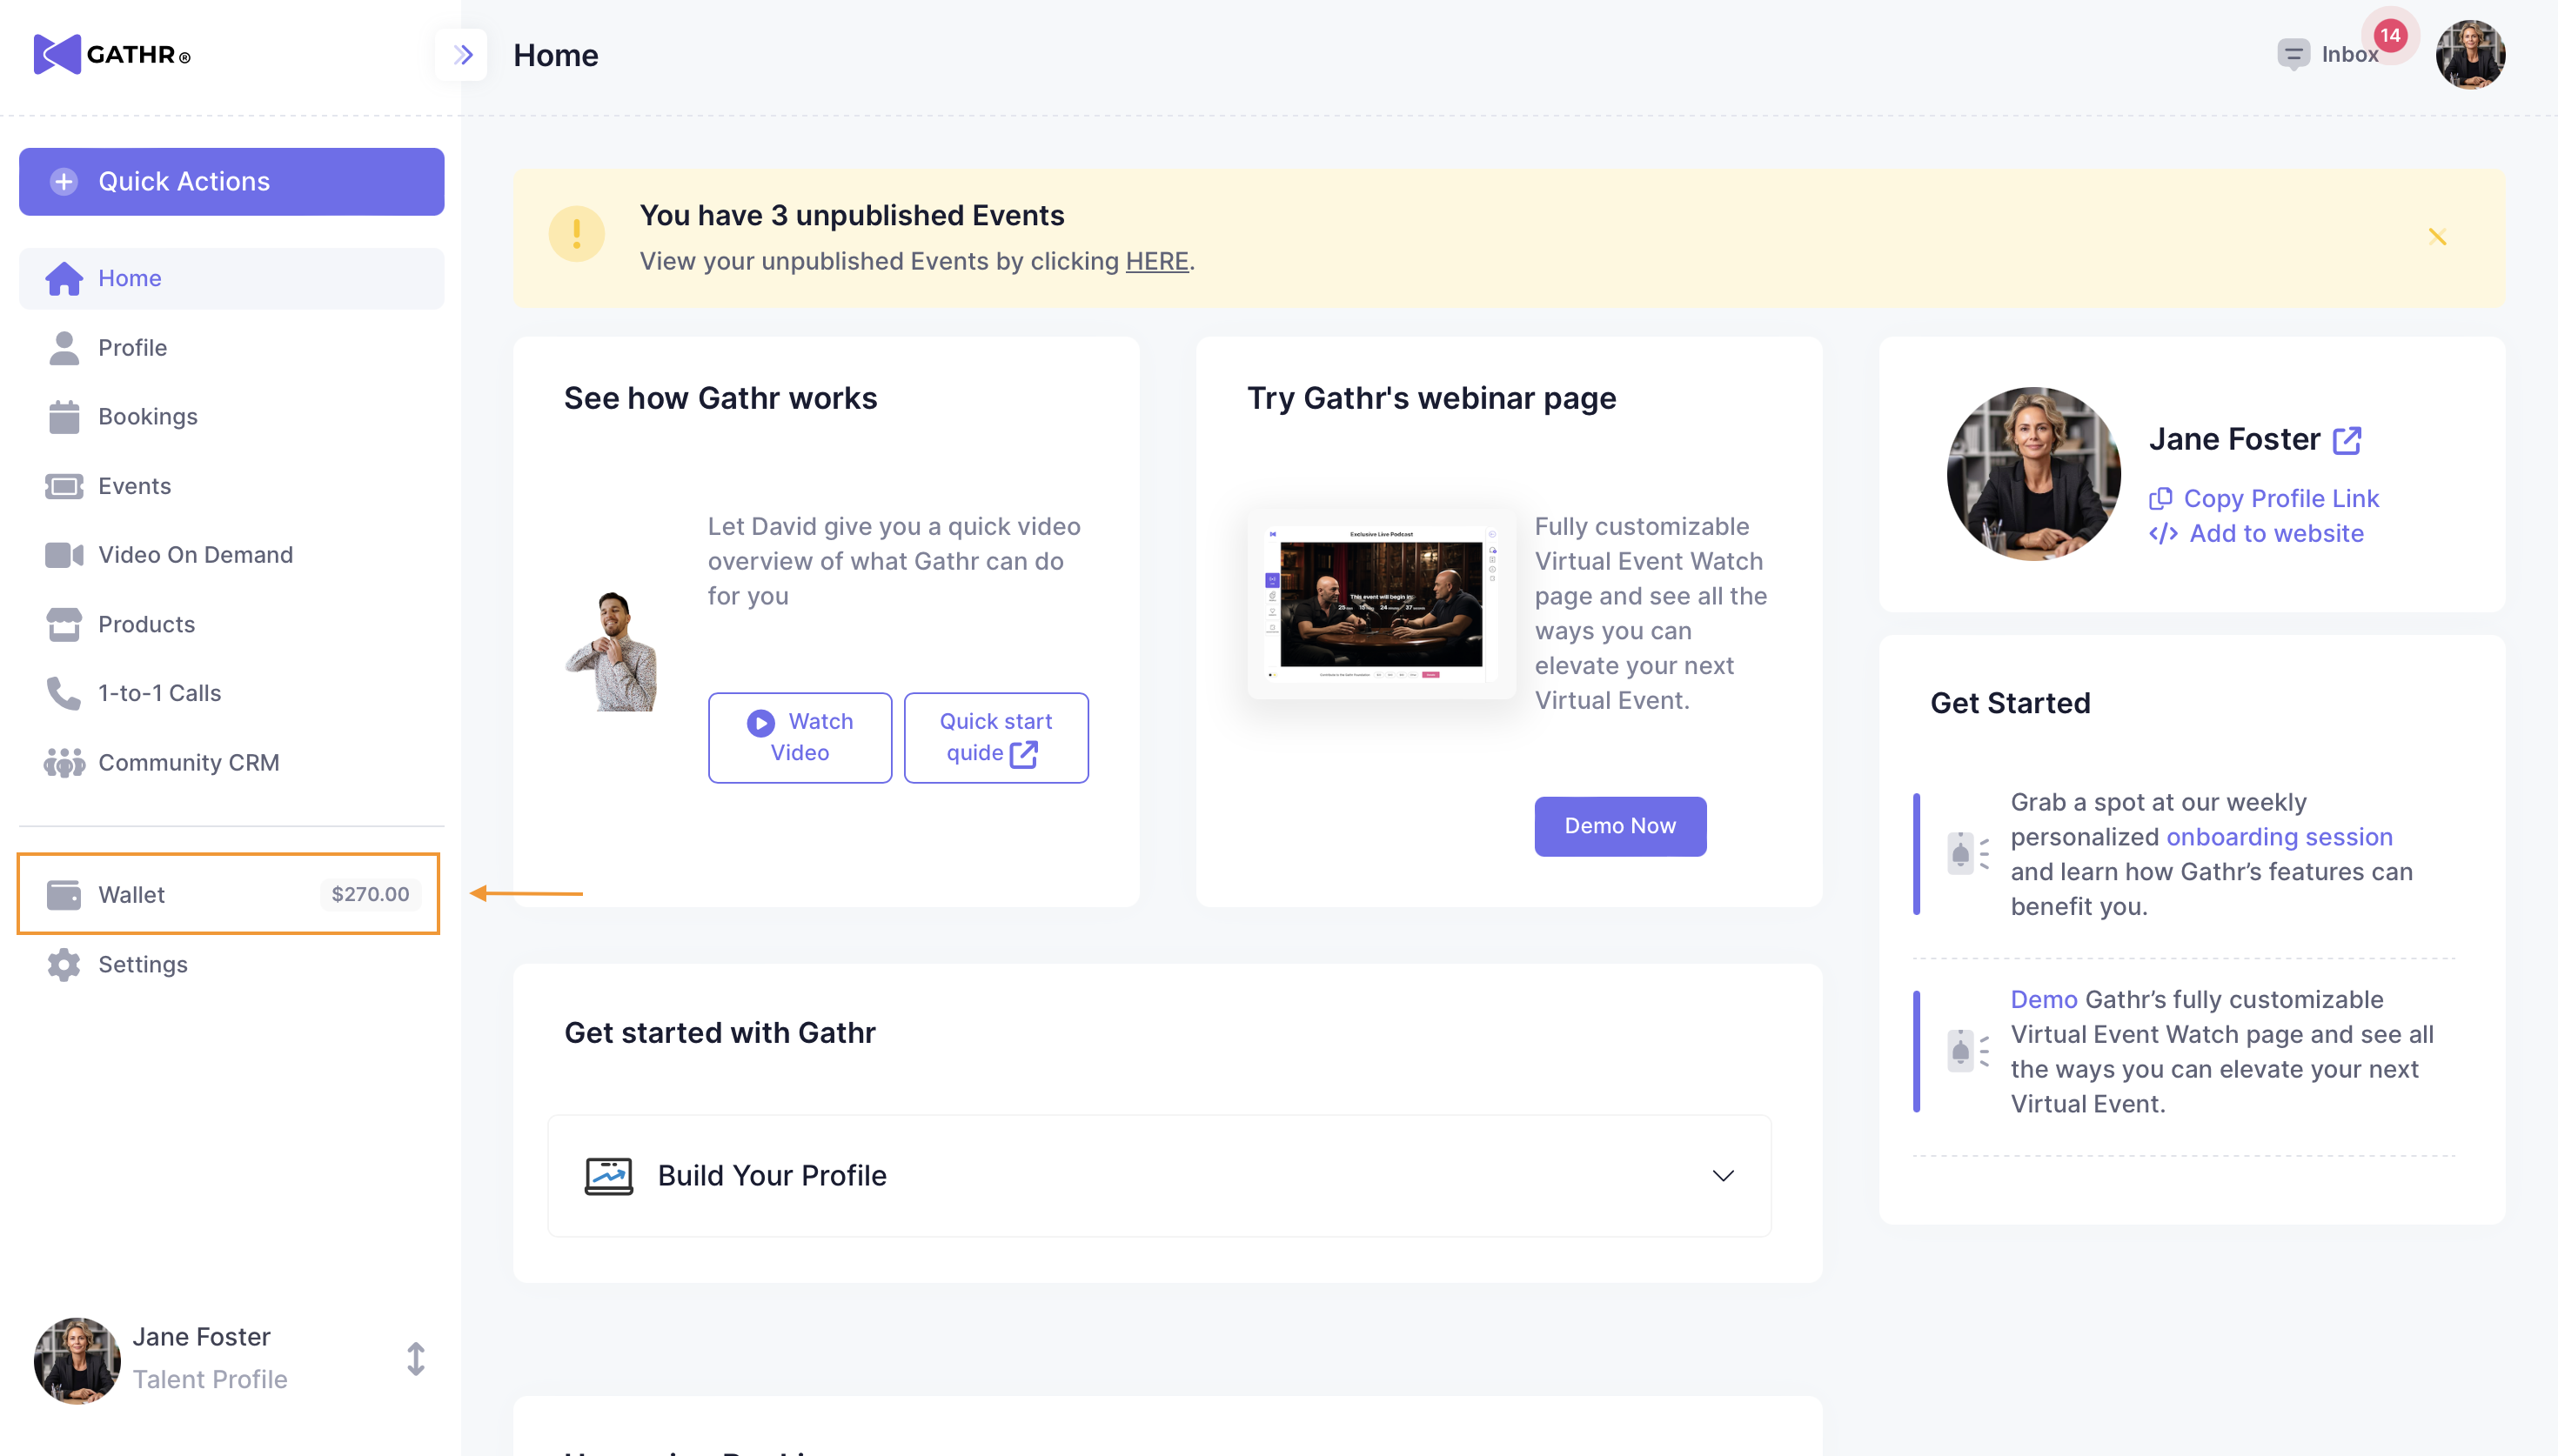Click the Copy Profile Link icon
The height and width of the screenshot is (1456, 2558).
(2160, 498)
